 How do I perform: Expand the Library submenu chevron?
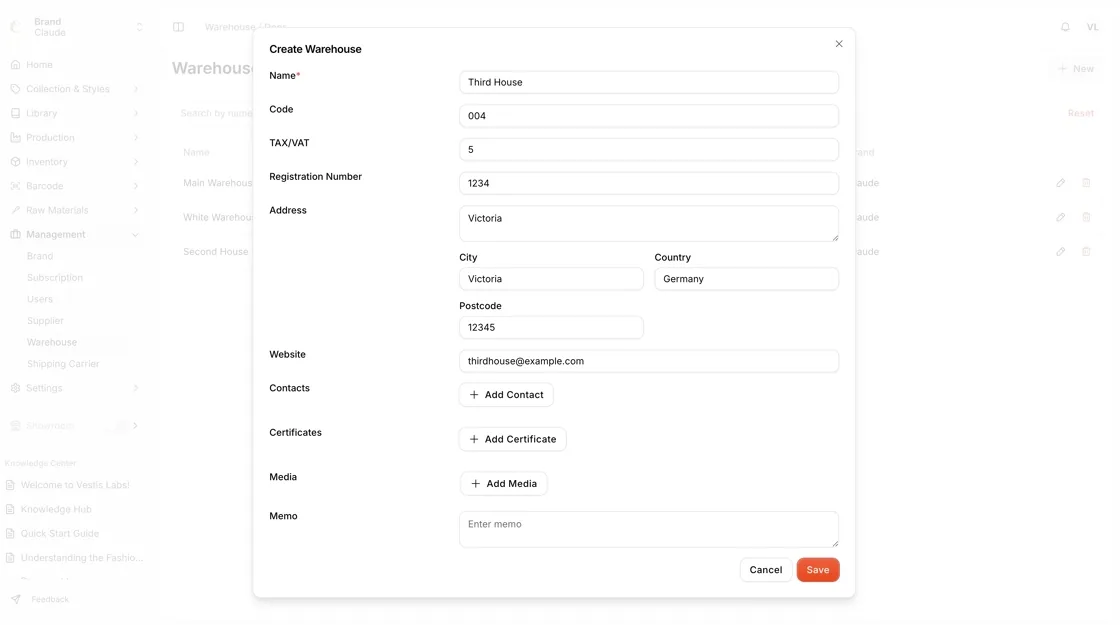[x=136, y=113]
